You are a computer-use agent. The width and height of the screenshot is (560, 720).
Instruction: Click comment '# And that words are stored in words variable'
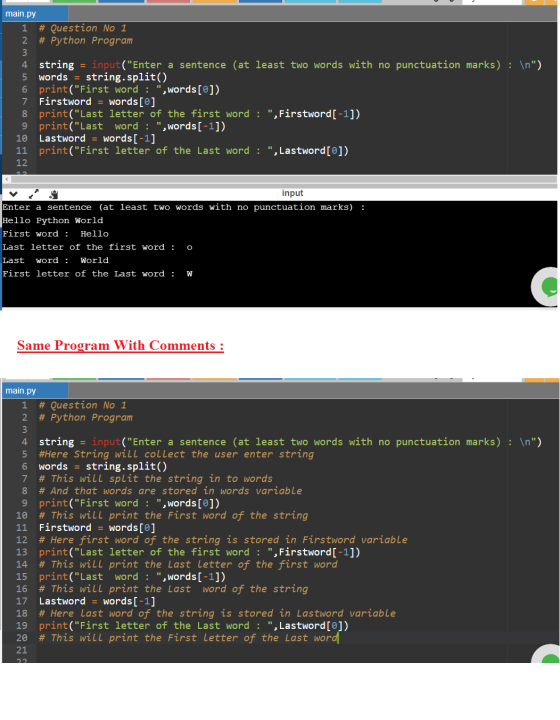(x=170, y=491)
